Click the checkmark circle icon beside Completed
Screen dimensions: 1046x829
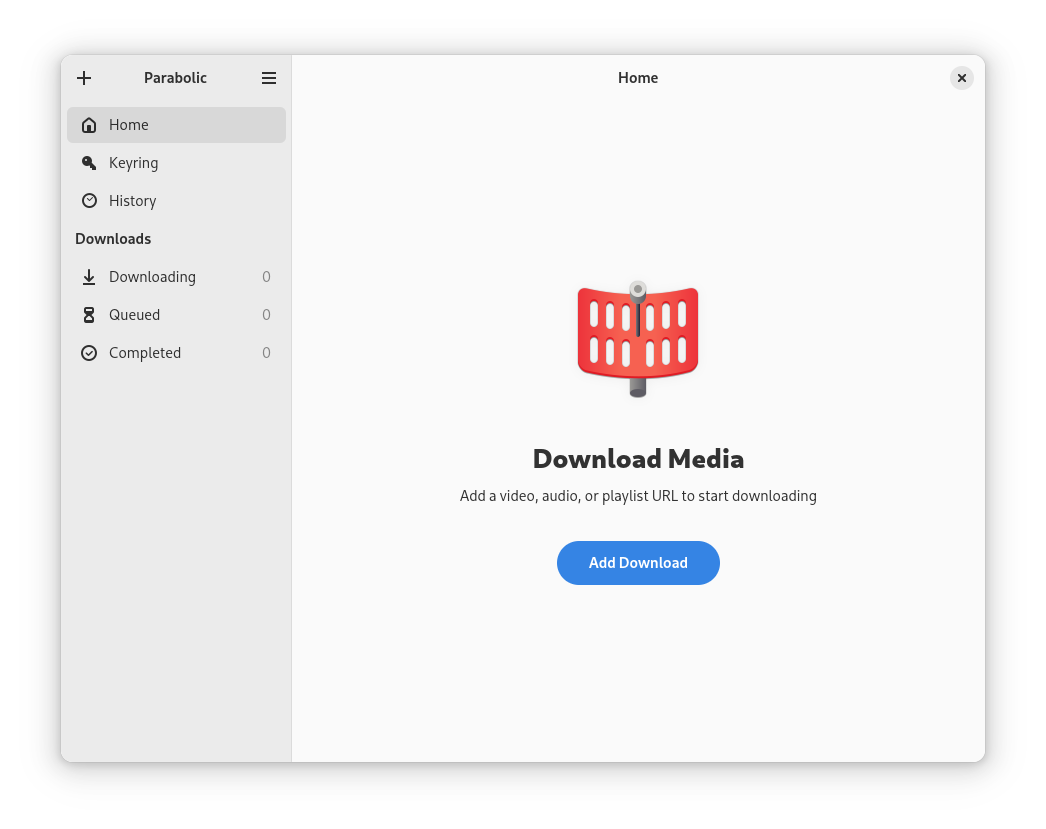89,353
